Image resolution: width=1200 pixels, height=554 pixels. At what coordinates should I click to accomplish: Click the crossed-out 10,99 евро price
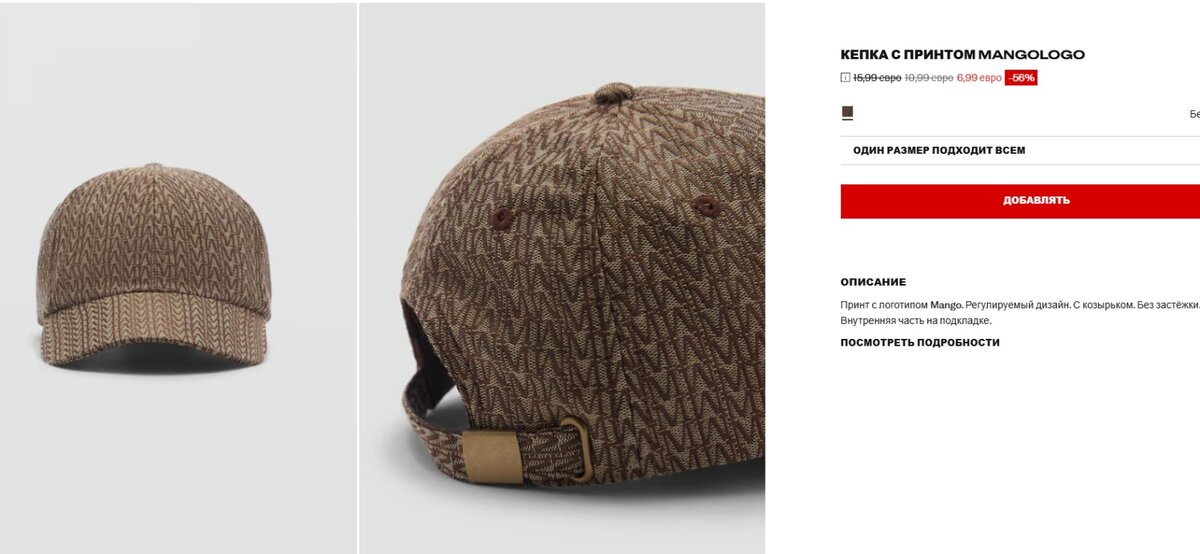929,78
